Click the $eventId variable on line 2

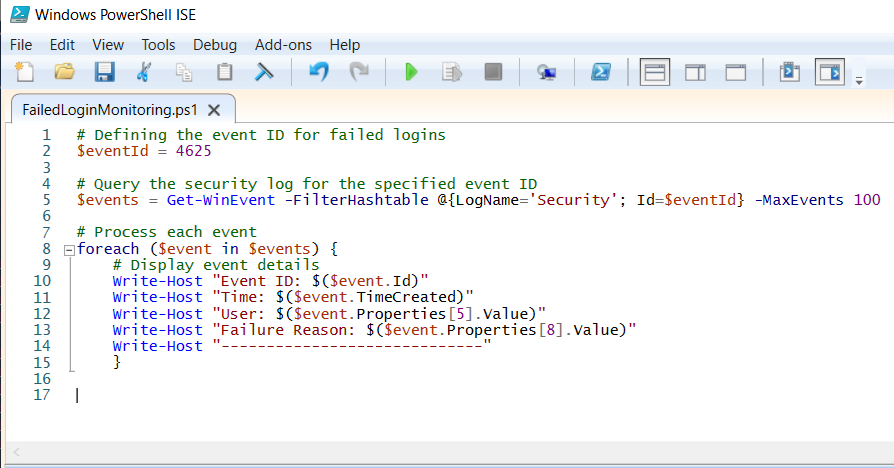click(113, 151)
